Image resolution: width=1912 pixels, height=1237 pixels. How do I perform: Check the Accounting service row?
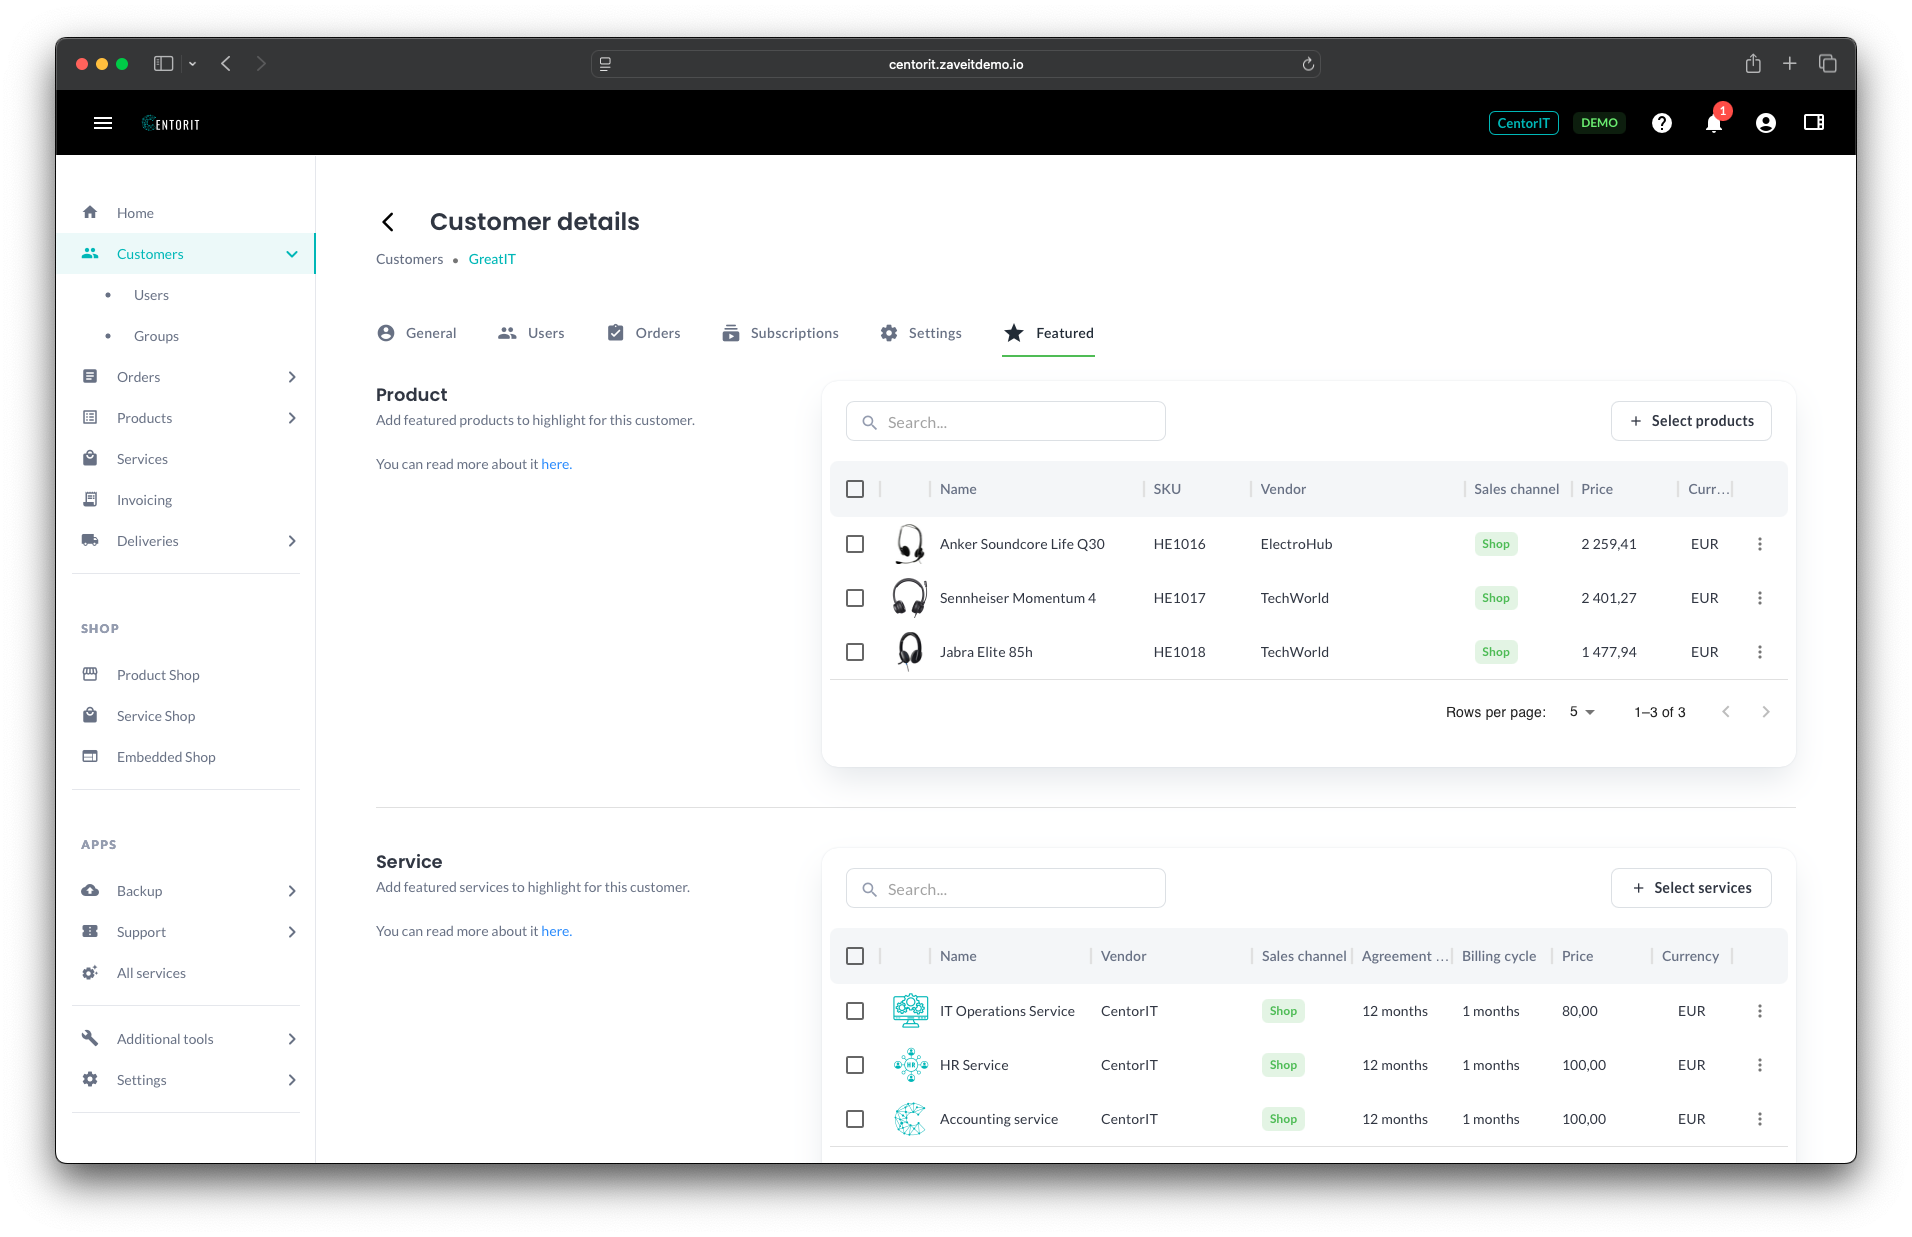tap(854, 1119)
